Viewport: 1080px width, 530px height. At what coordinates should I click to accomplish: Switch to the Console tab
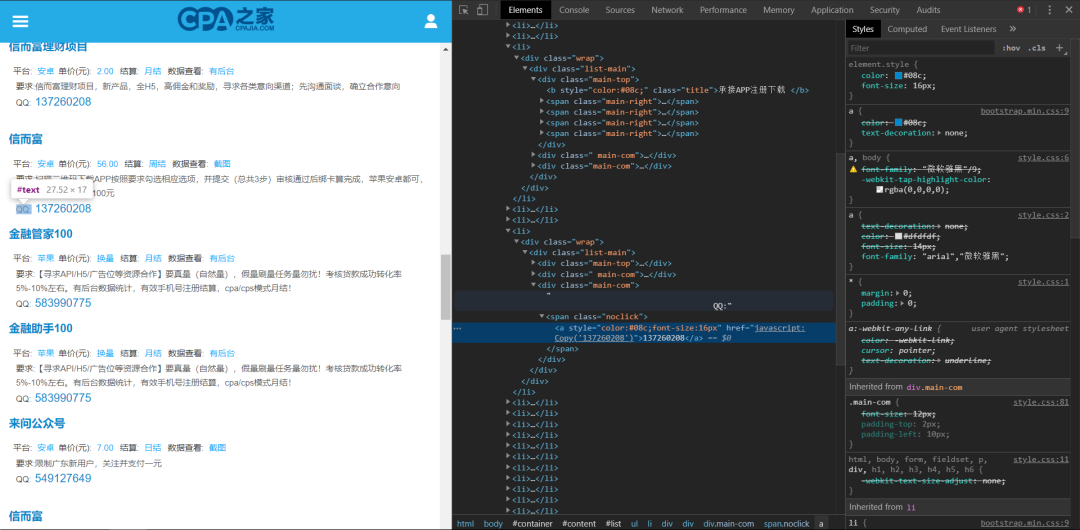pos(574,10)
